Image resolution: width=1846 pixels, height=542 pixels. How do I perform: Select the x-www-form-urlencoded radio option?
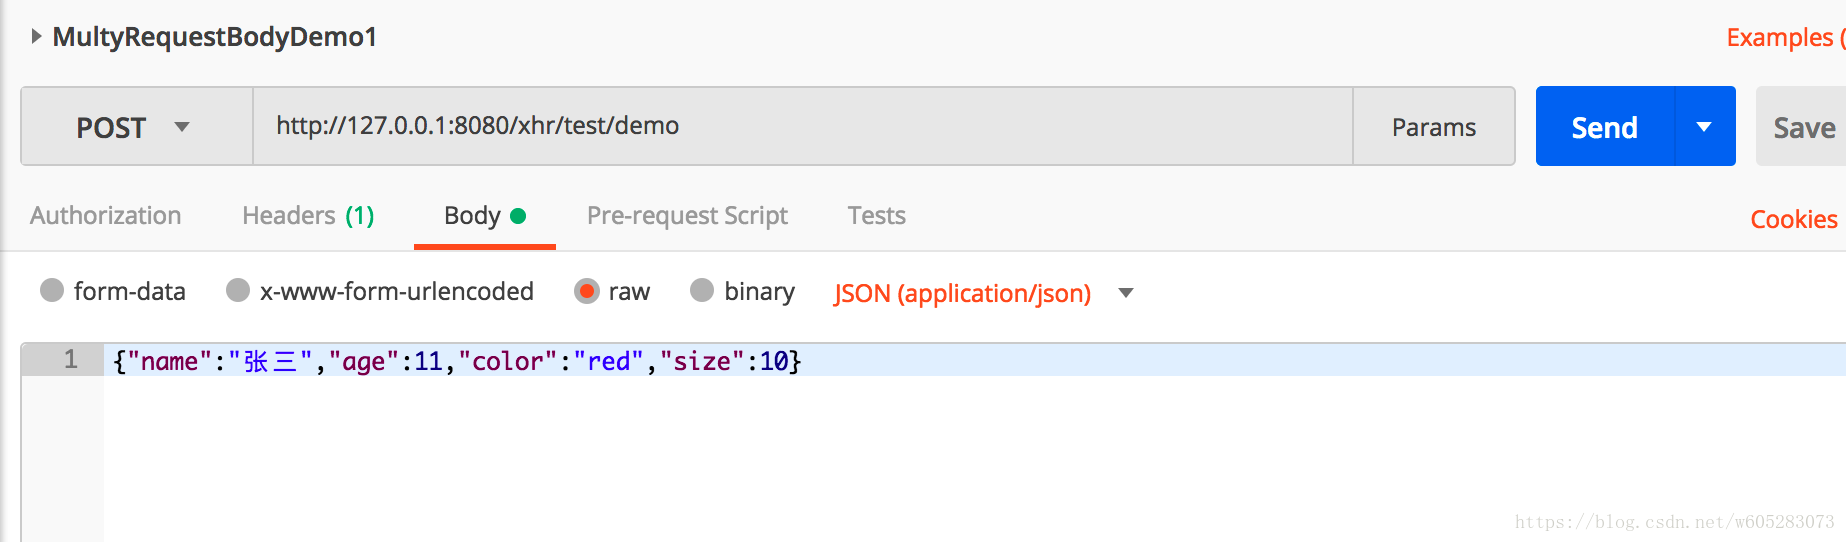click(x=238, y=291)
